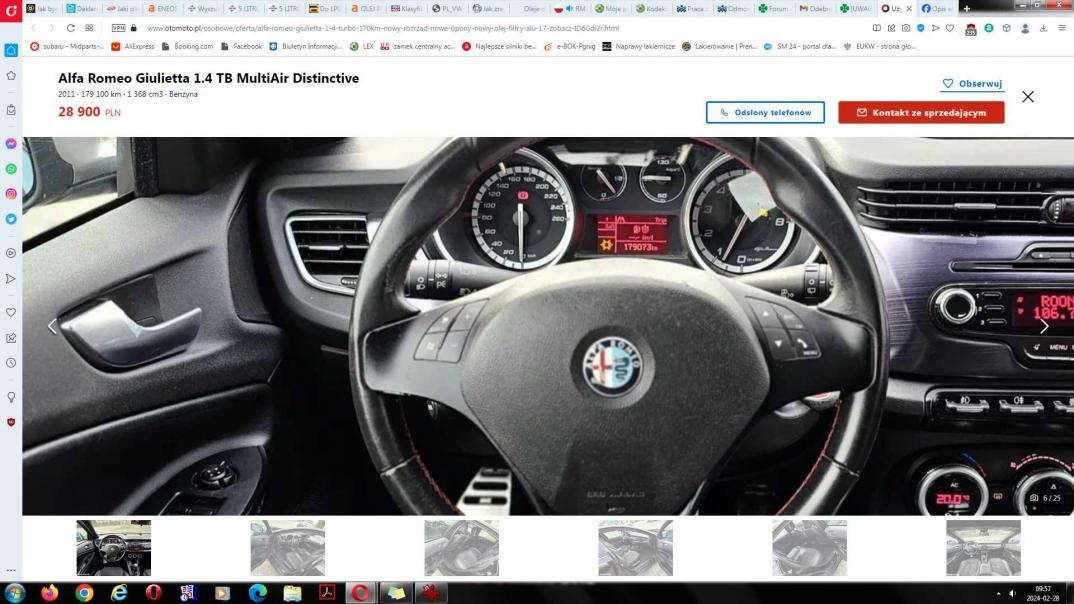Launch Firefox from taskbar
The image size is (1074, 604).
point(49,593)
